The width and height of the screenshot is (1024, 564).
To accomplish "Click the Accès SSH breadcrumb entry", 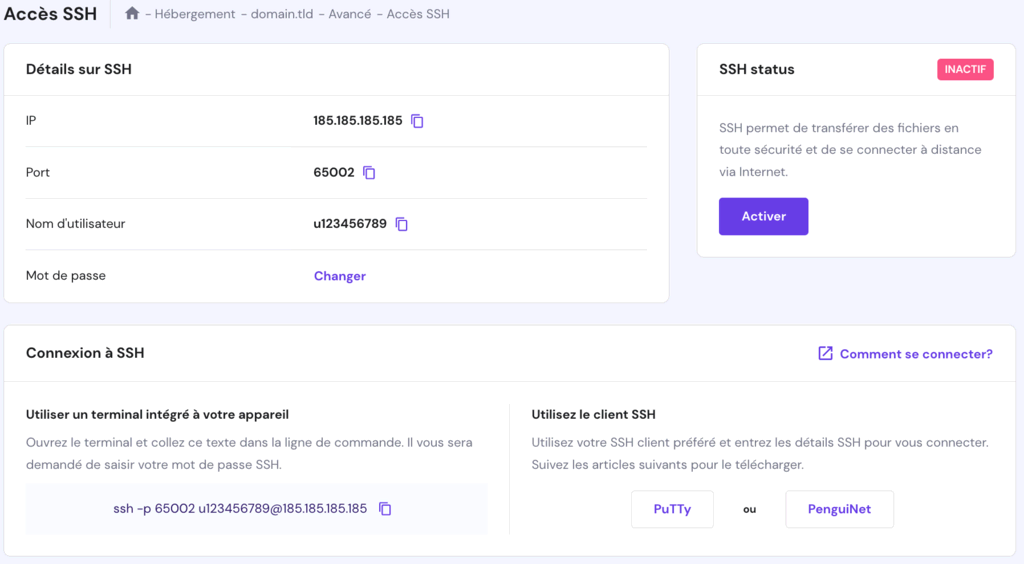I will coord(418,15).
